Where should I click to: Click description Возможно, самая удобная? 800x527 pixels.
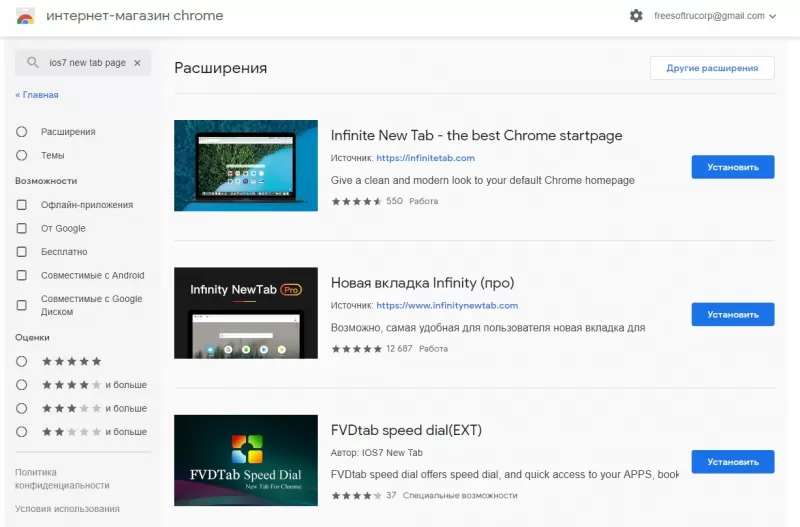(488, 328)
